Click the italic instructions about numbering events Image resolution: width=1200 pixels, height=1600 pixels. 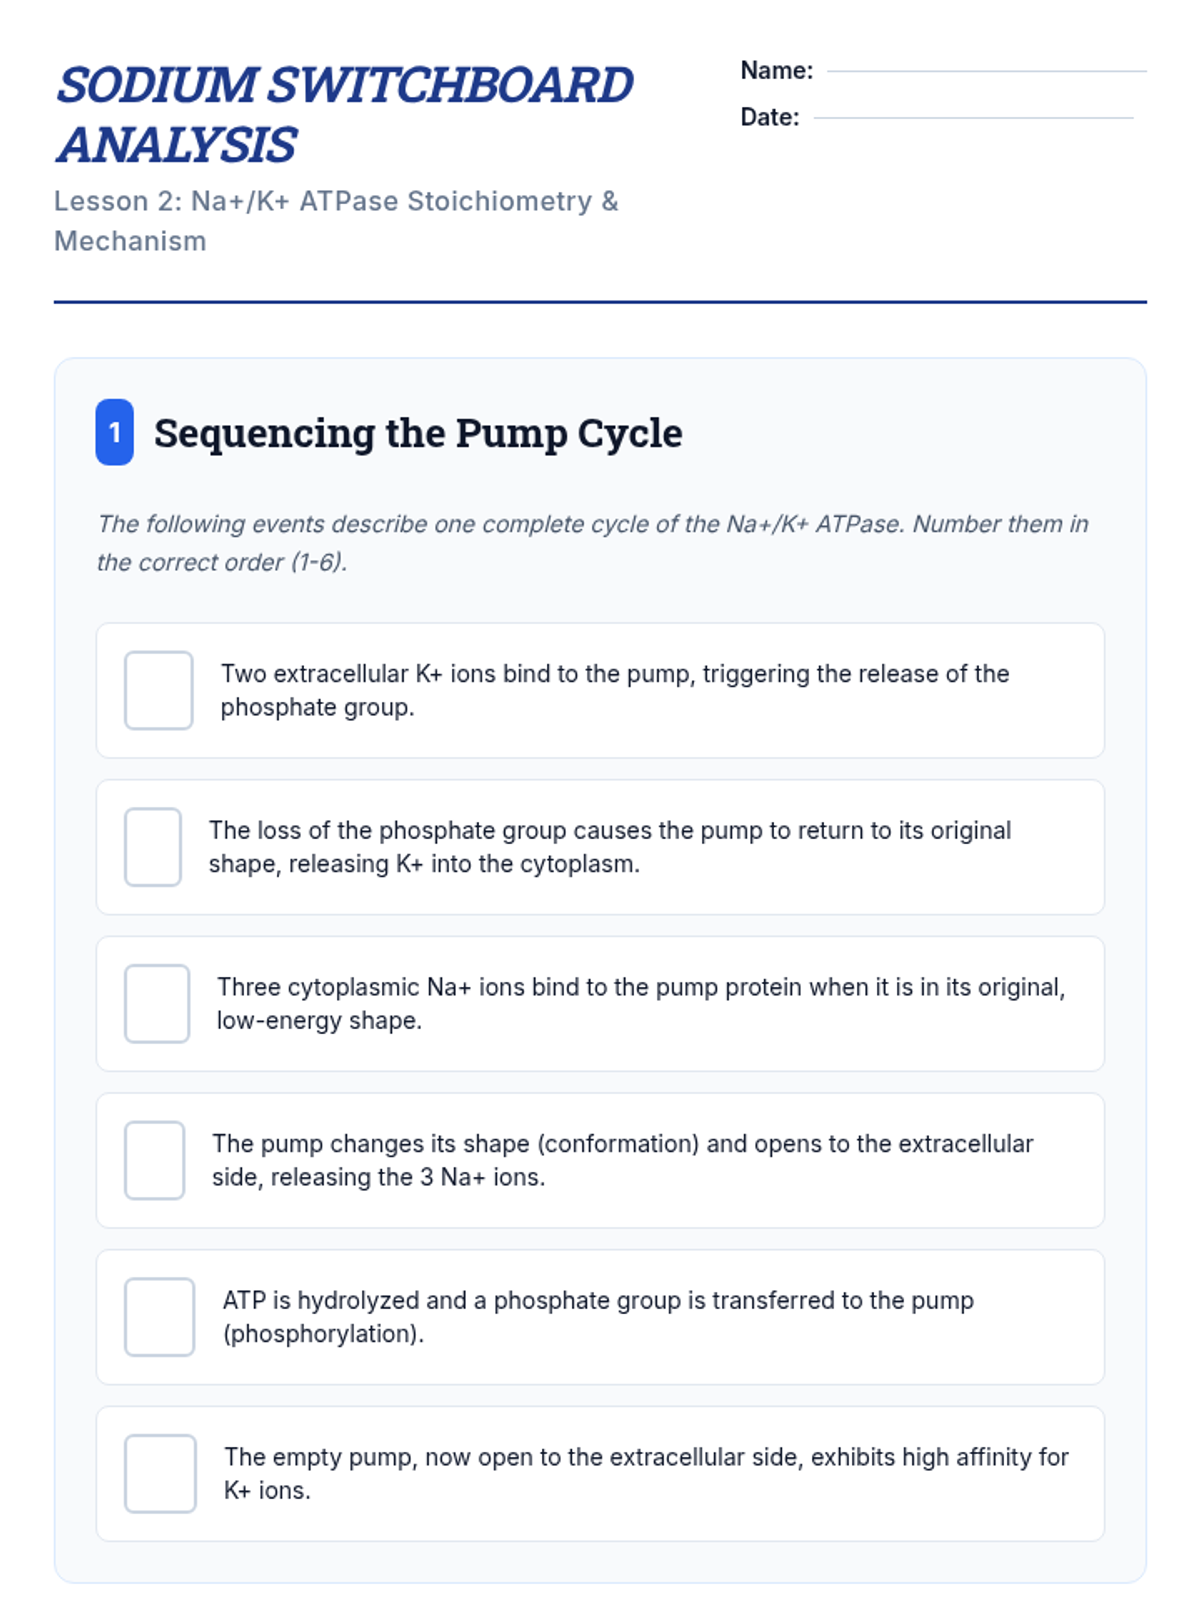click(592, 542)
